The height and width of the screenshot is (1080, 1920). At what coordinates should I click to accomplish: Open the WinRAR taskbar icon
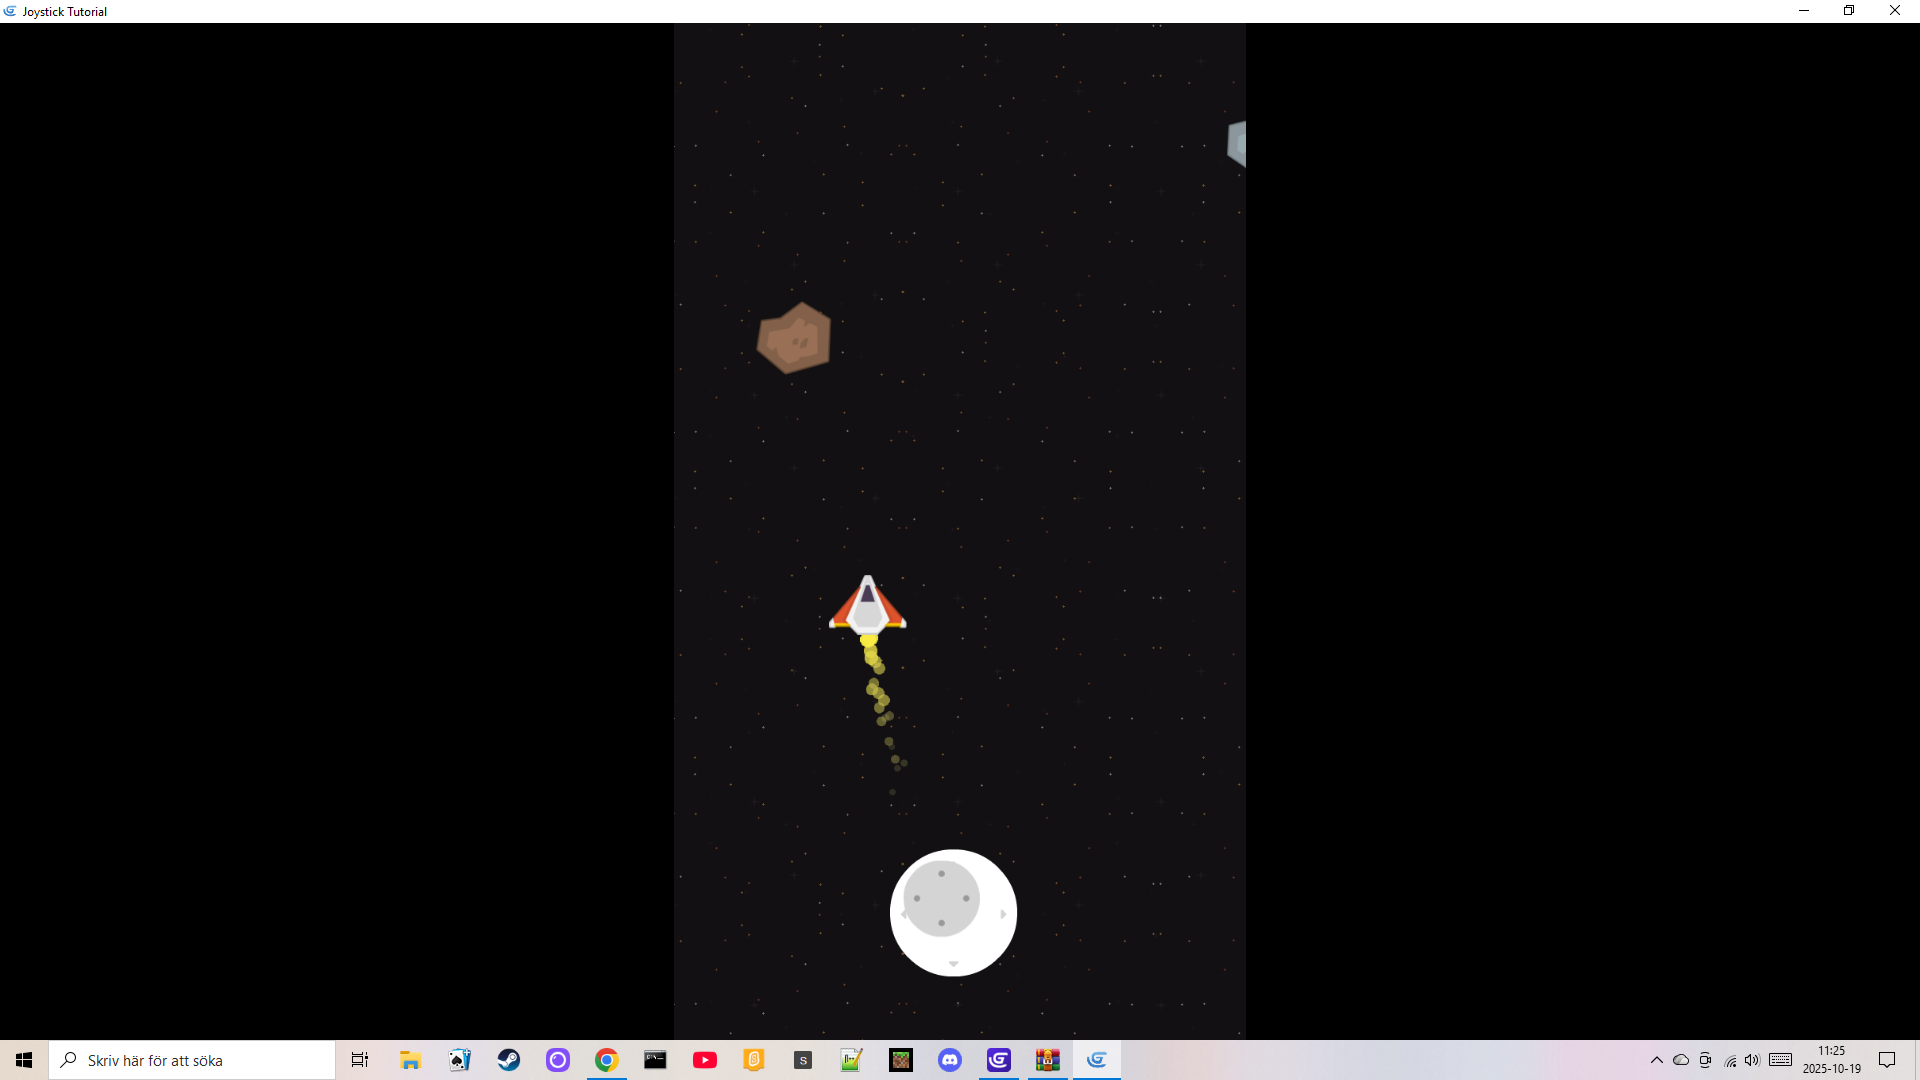[x=1047, y=1060]
